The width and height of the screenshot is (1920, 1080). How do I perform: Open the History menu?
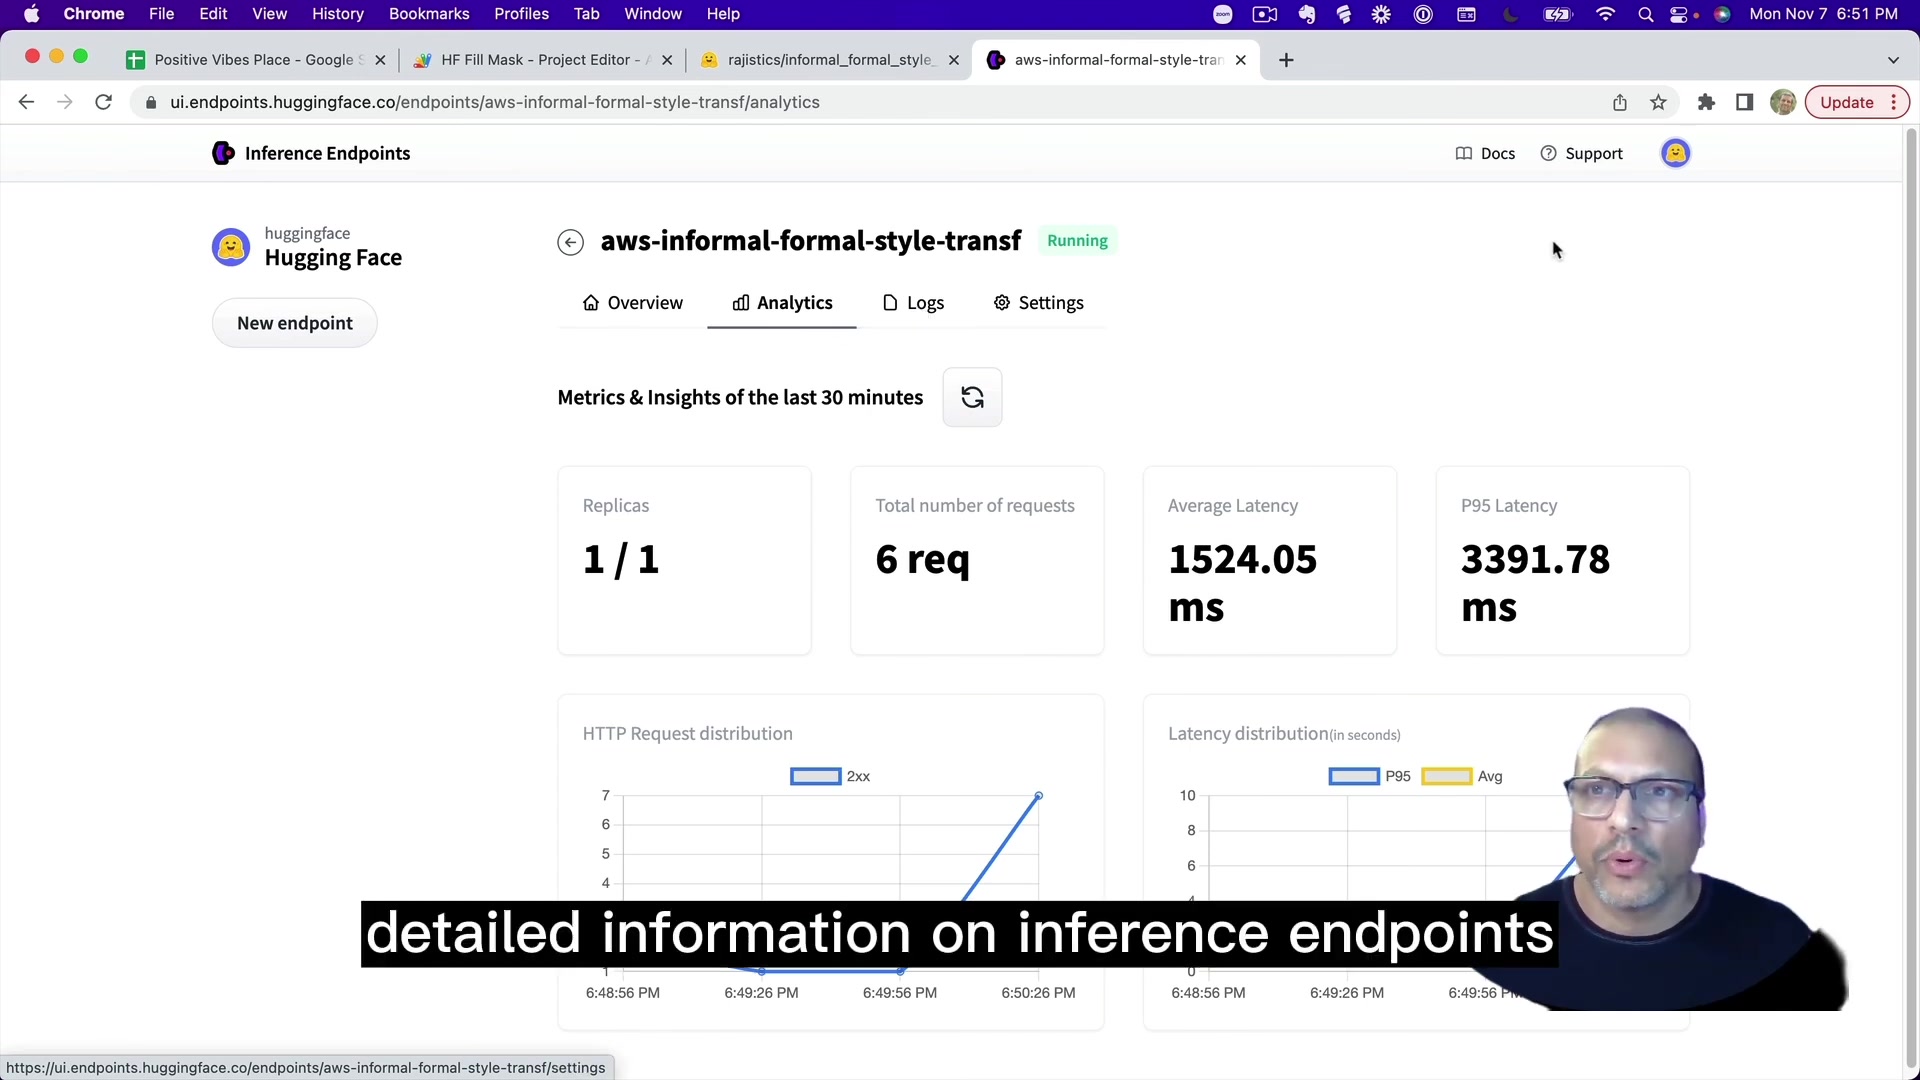tap(337, 14)
